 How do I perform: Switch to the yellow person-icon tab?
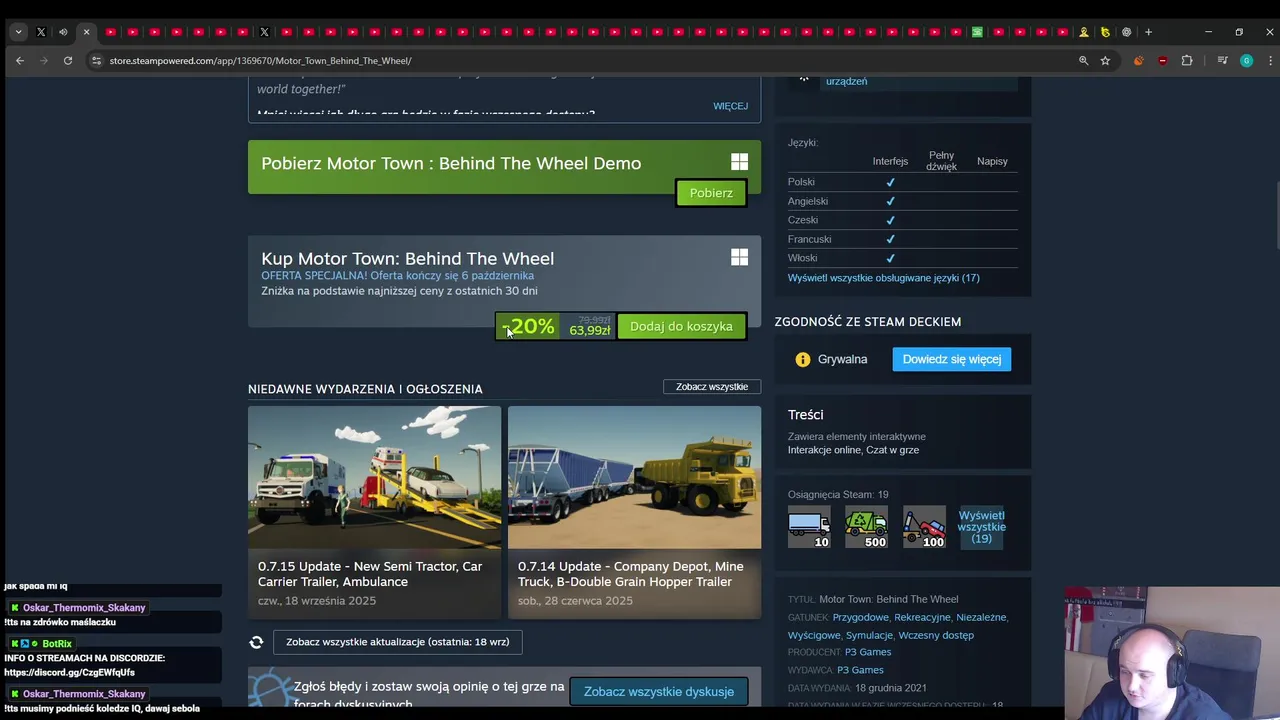coord(1083,32)
